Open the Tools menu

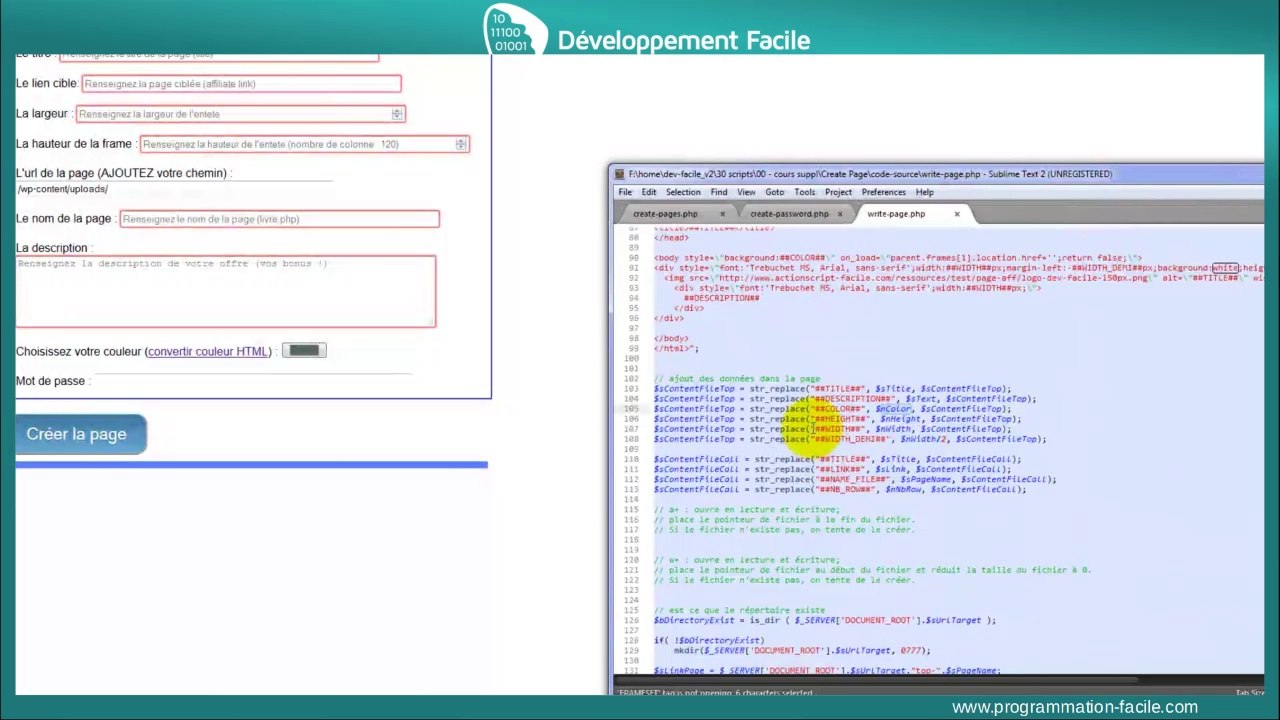tap(805, 192)
